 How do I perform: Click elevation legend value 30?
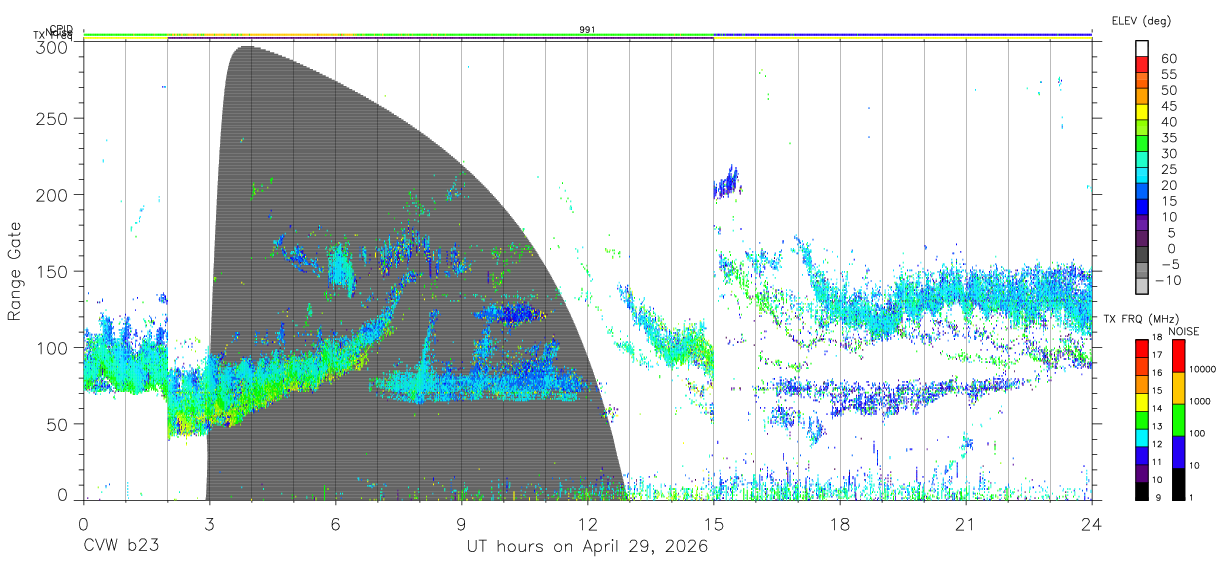pos(1168,153)
